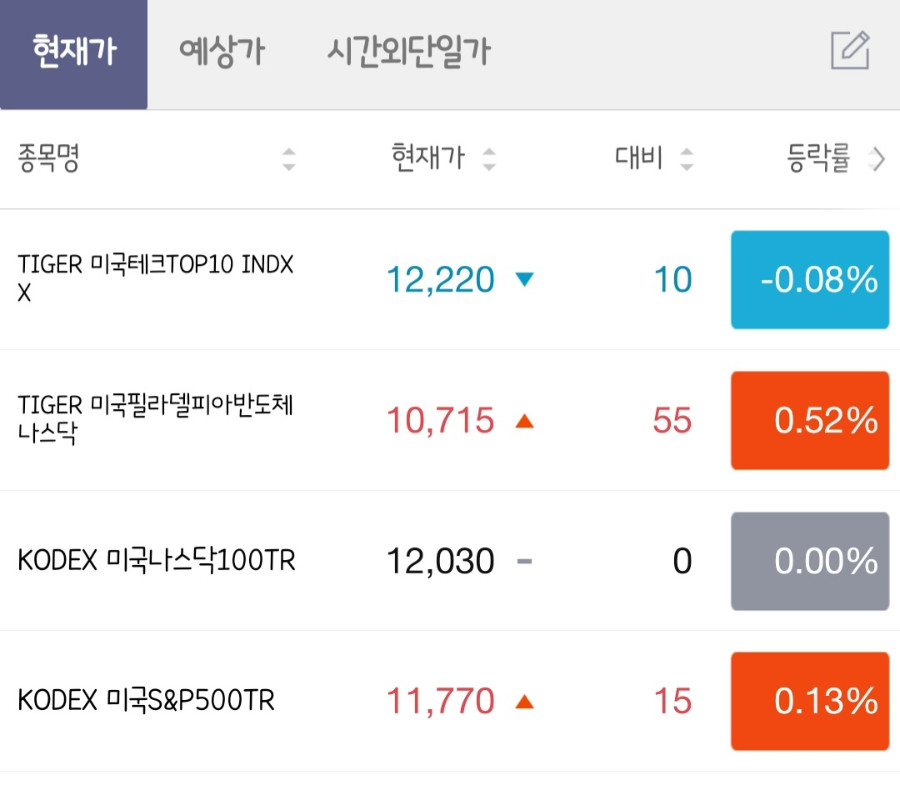The image size is (900, 795).
Task: Tap the blue -0.08% change box
Action: click(810, 280)
